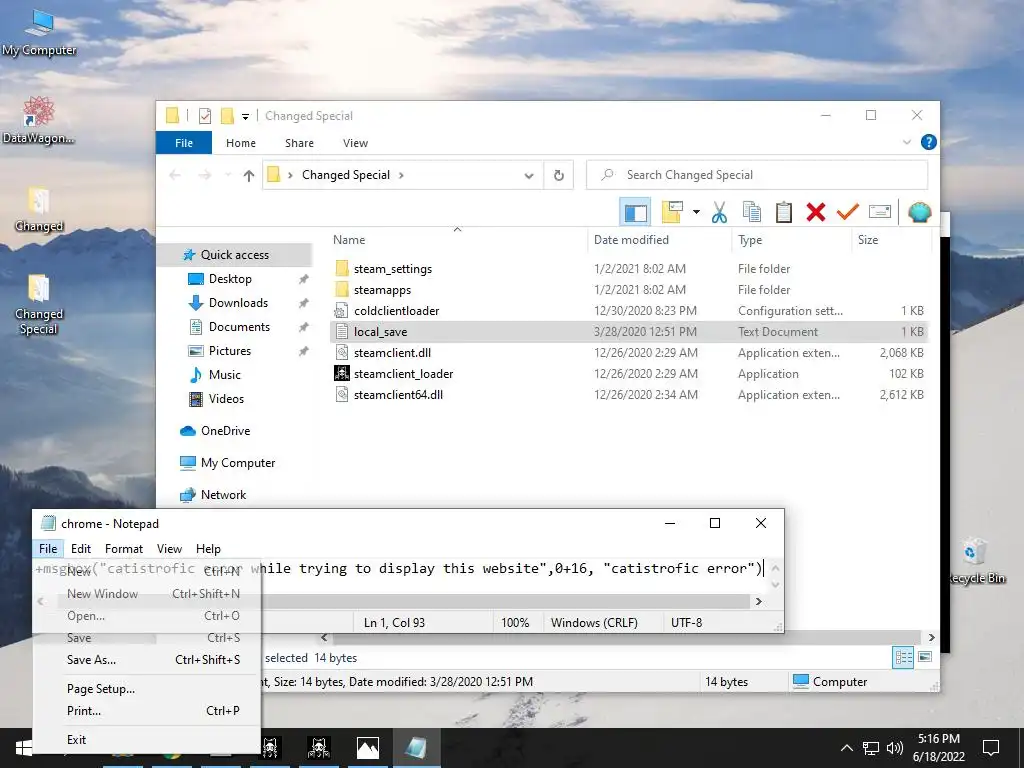Image resolution: width=1024 pixels, height=768 pixels.
Task: Click the Forward navigation arrow
Action: point(204,175)
